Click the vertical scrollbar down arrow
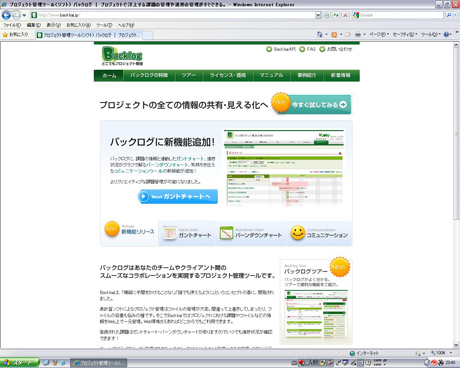This screenshot has height=368, width=460. point(456,345)
